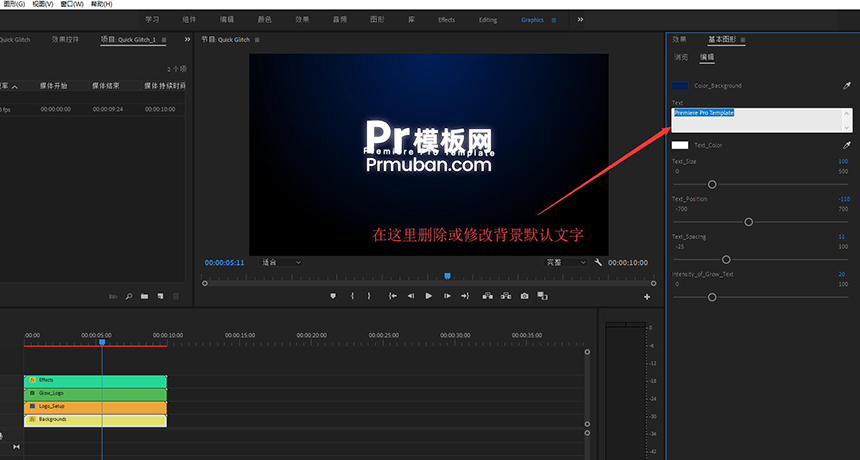Select the Backgrounds clip on the timeline
This screenshot has height=460, width=860.
(95, 420)
